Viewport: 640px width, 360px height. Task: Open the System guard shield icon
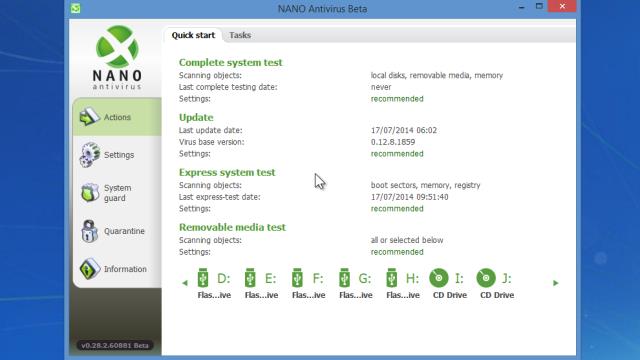tap(90, 193)
